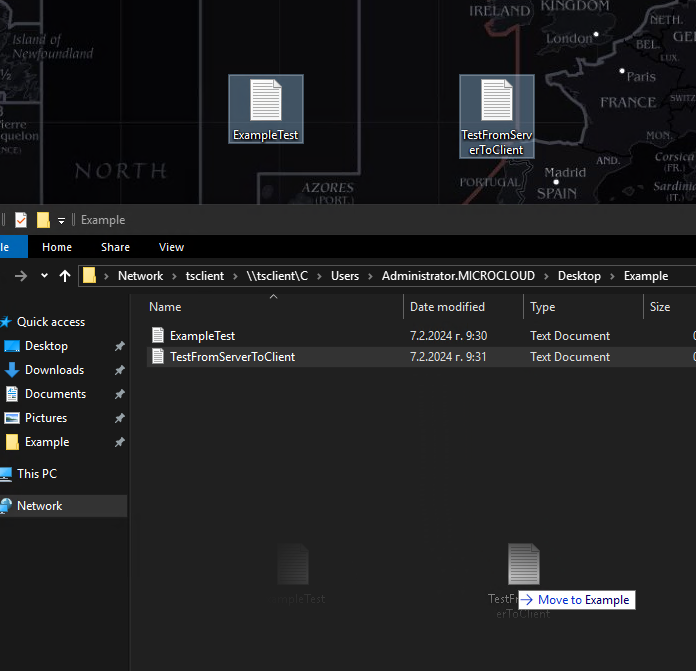Click pin icon next to Downloads
This screenshot has width=696, height=671.
click(120, 370)
